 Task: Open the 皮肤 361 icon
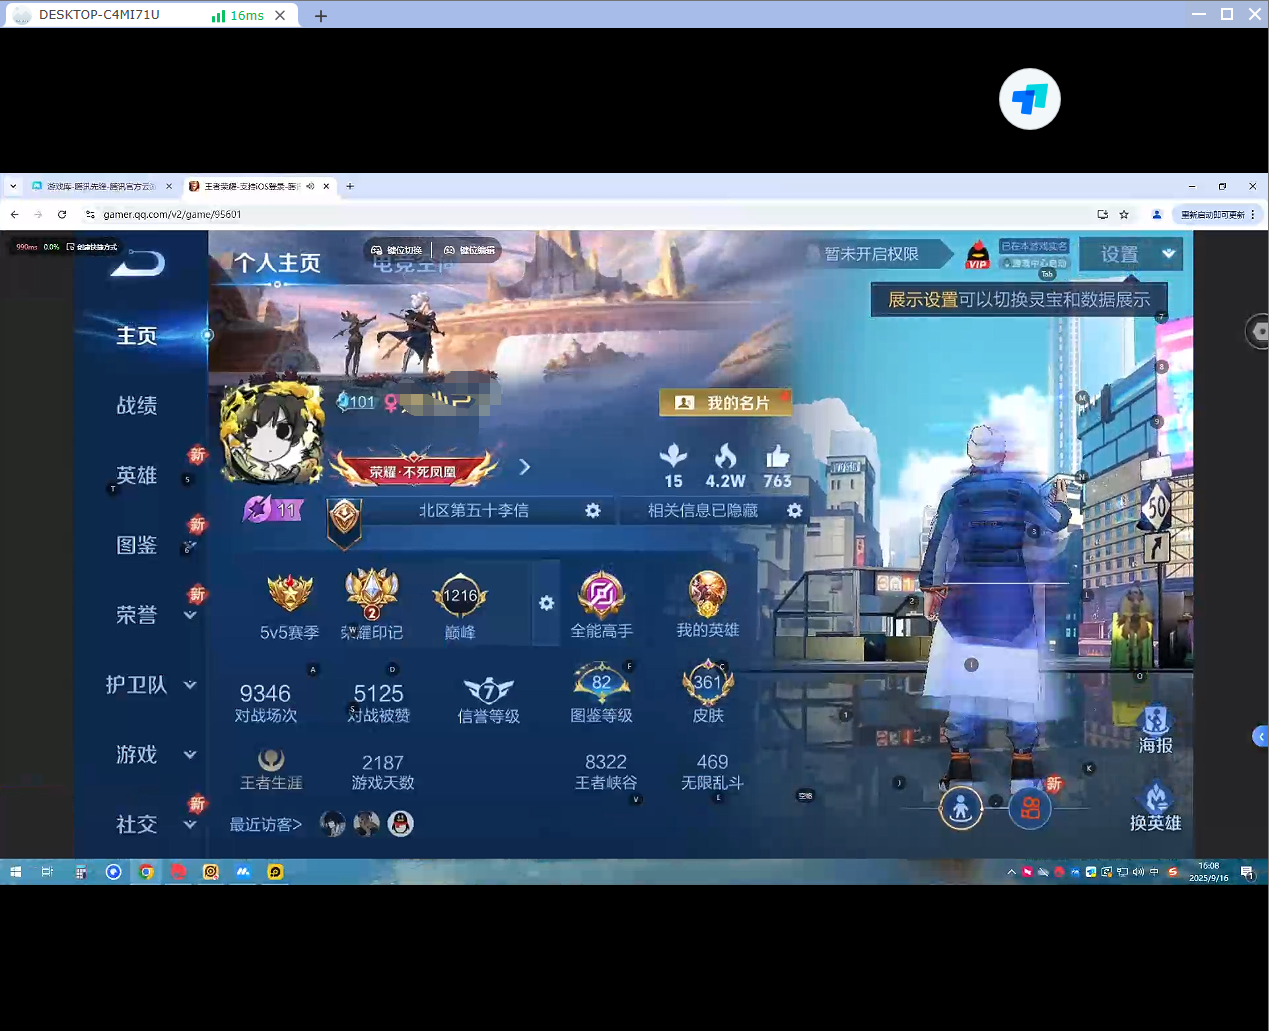pos(708,682)
